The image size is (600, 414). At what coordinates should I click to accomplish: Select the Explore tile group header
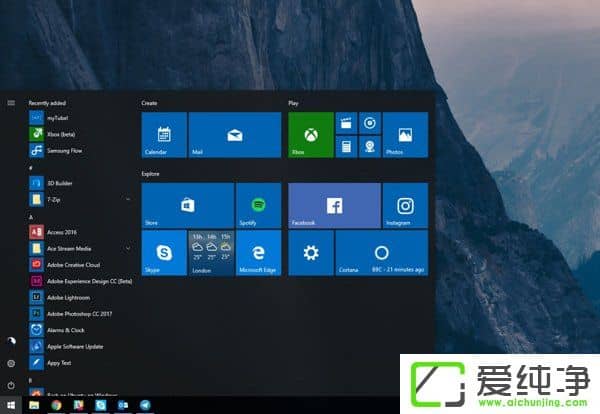(x=150, y=174)
